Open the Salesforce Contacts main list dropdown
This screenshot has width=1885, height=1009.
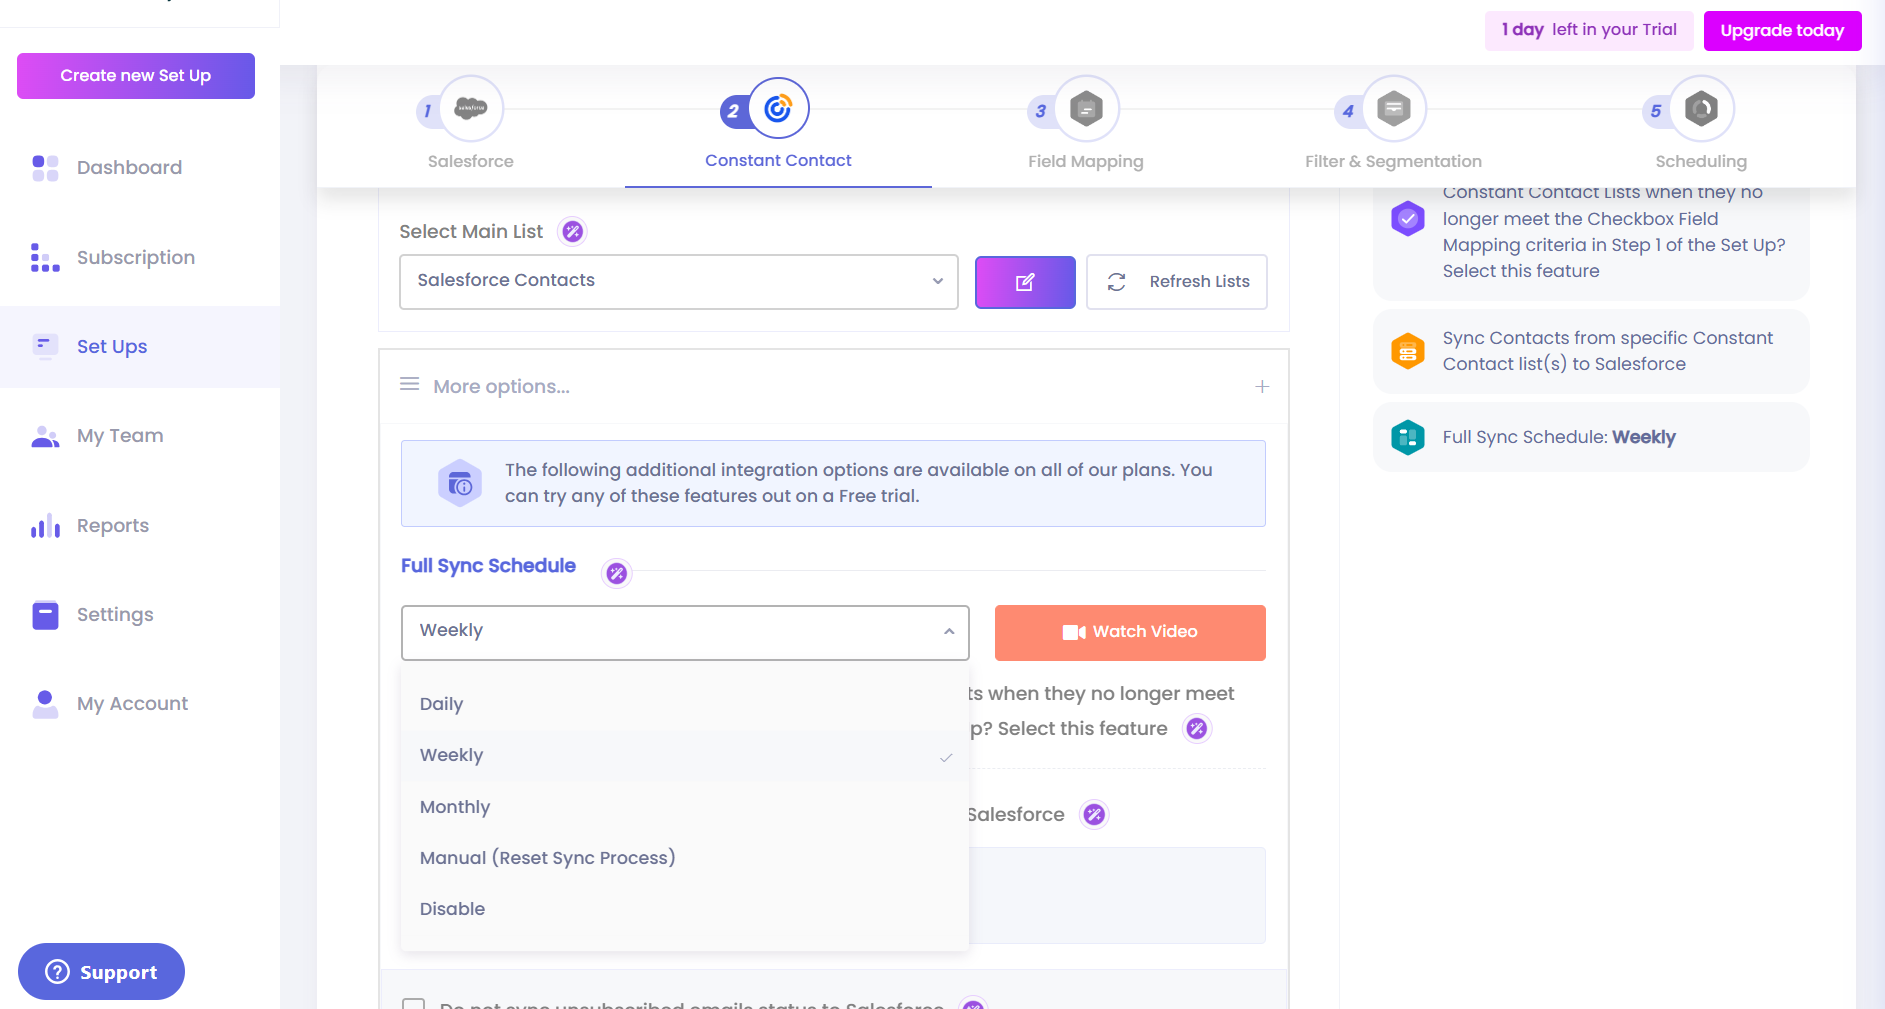coord(679,282)
